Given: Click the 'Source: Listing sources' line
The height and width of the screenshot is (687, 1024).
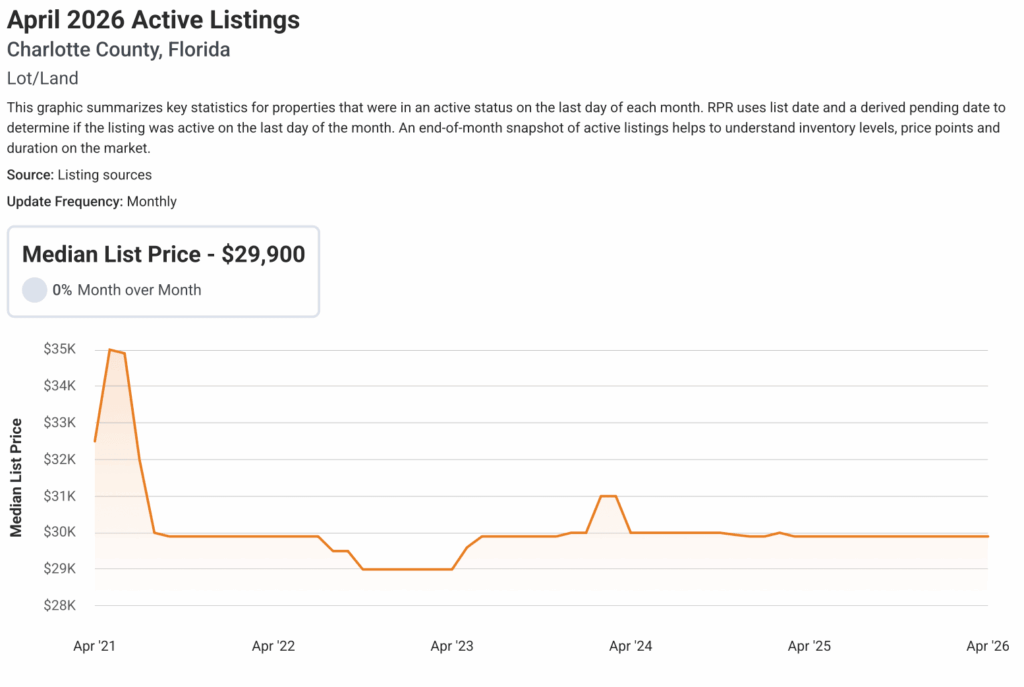Looking at the screenshot, I should point(79,175).
